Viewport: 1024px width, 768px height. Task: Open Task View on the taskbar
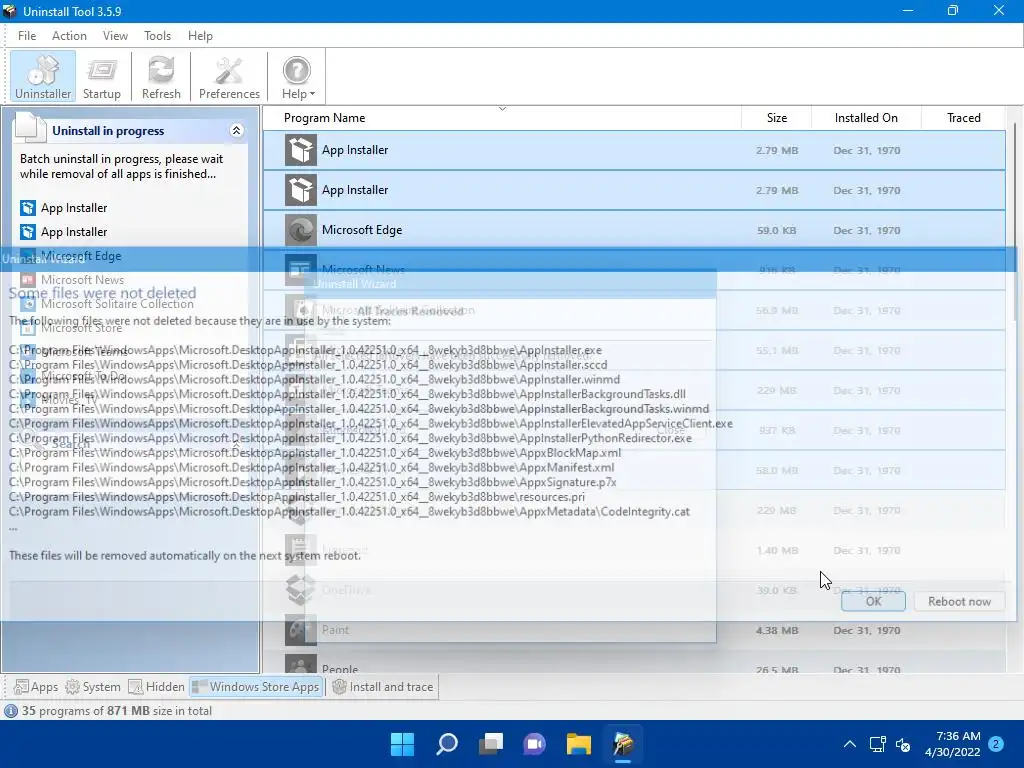click(490, 744)
